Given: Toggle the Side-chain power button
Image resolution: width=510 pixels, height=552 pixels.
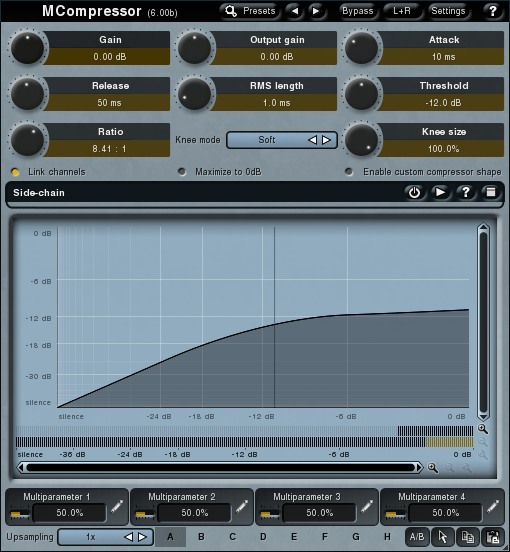Looking at the screenshot, I should pos(414,193).
